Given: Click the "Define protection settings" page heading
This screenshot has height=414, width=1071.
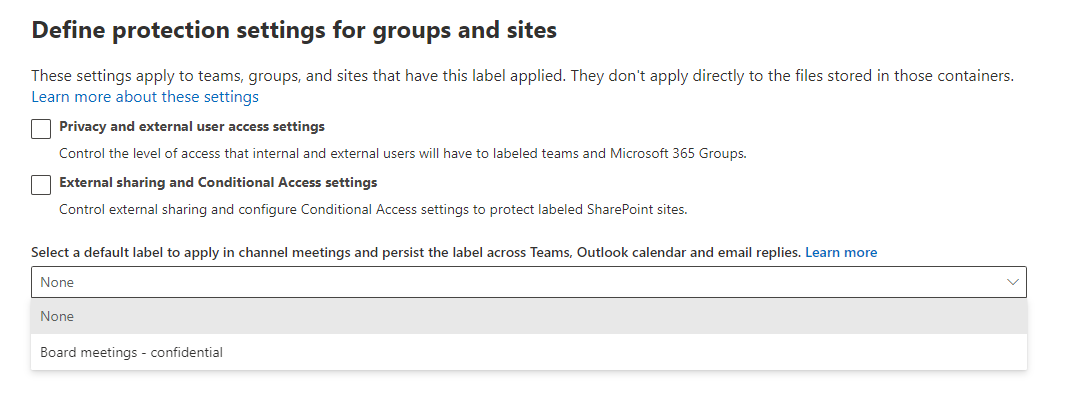Looking at the screenshot, I should (x=294, y=31).
